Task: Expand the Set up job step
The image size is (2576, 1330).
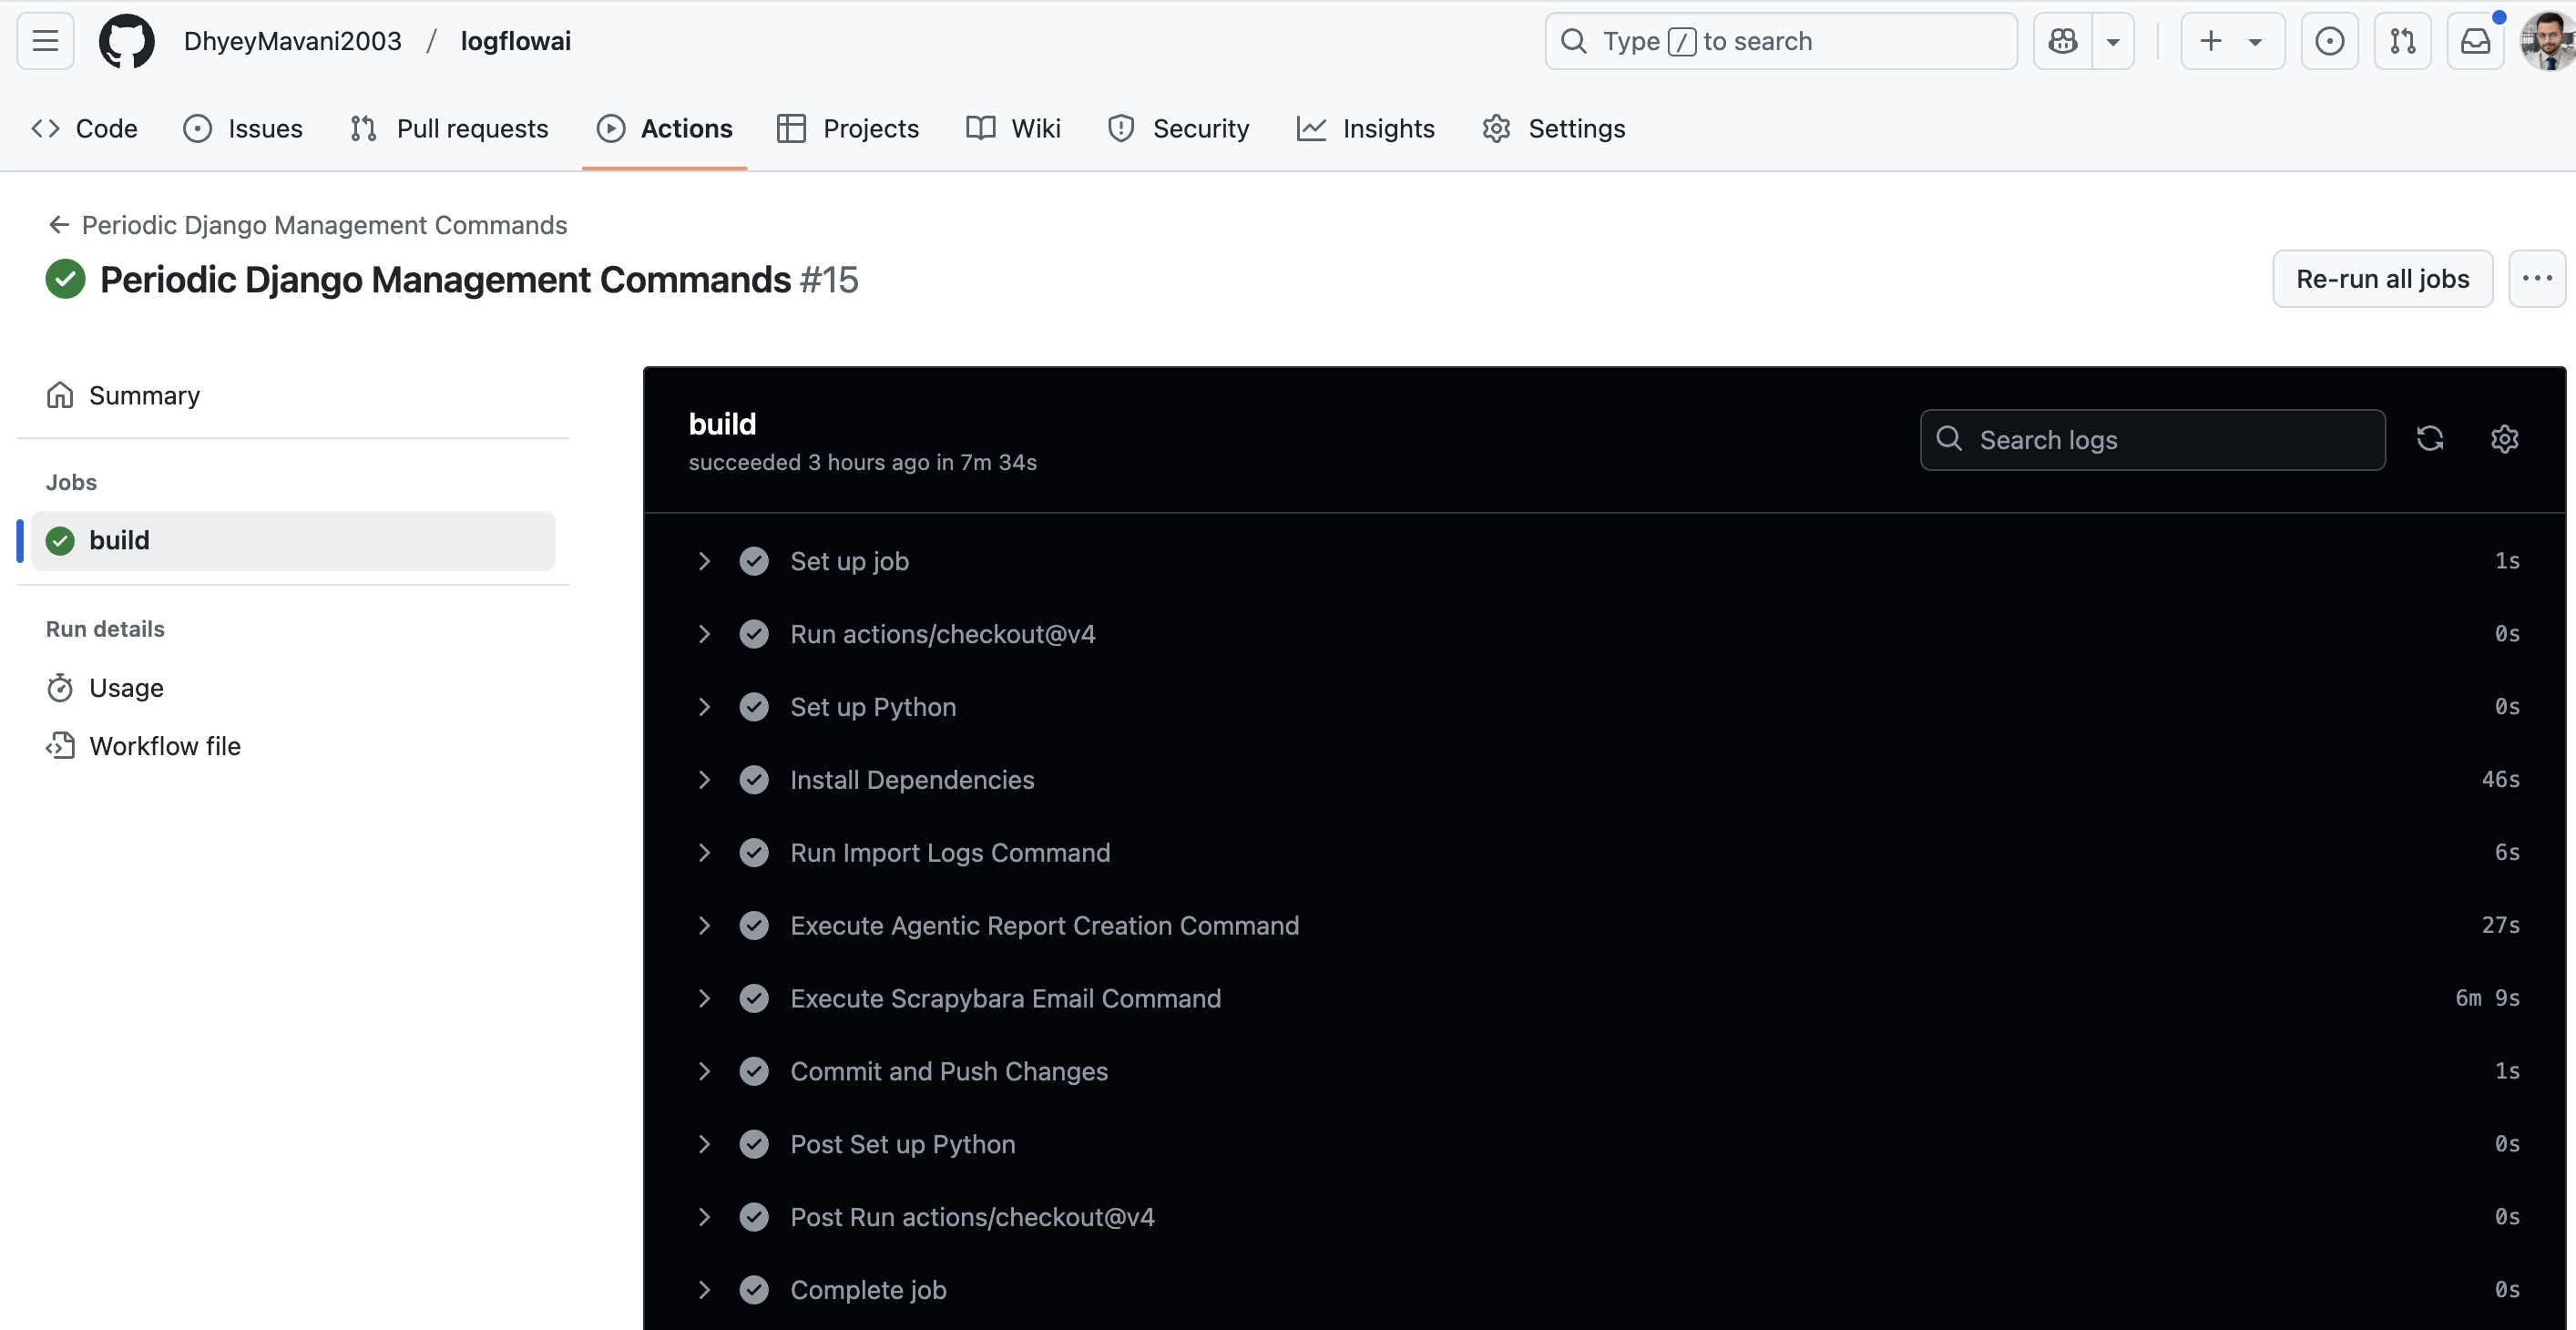Action: [704, 561]
